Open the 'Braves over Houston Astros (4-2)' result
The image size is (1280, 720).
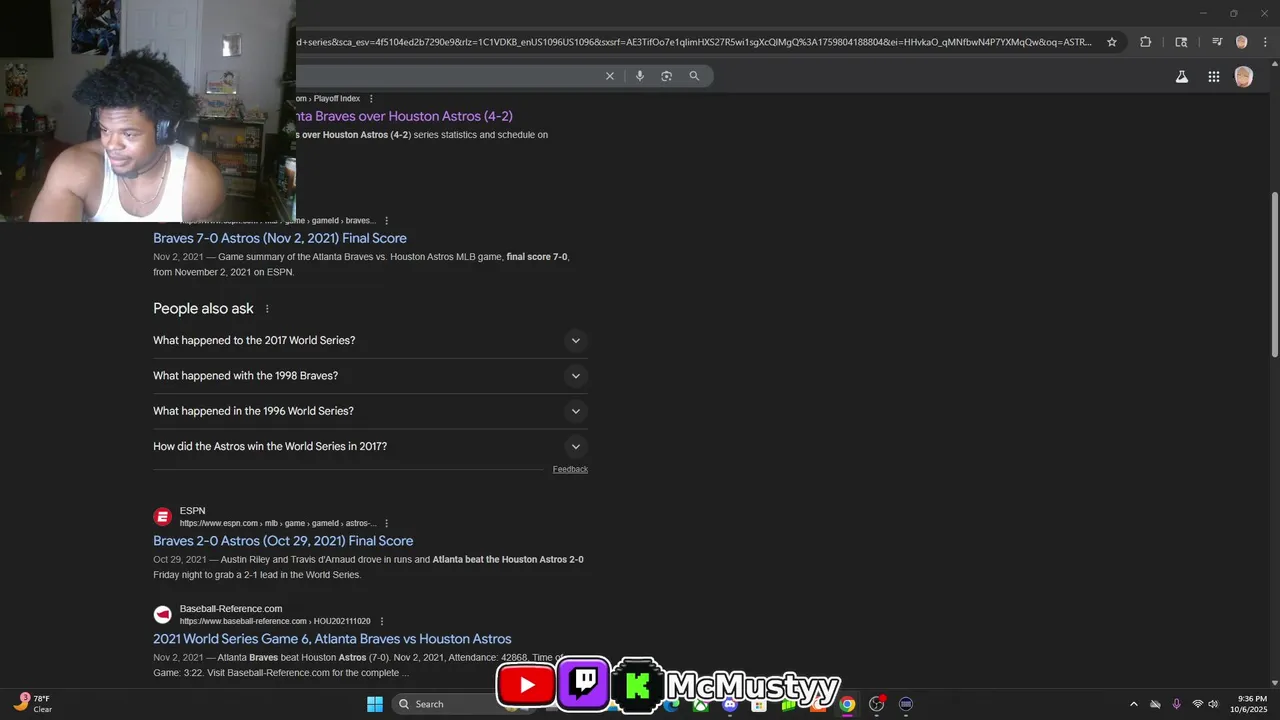(x=404, y=116)
